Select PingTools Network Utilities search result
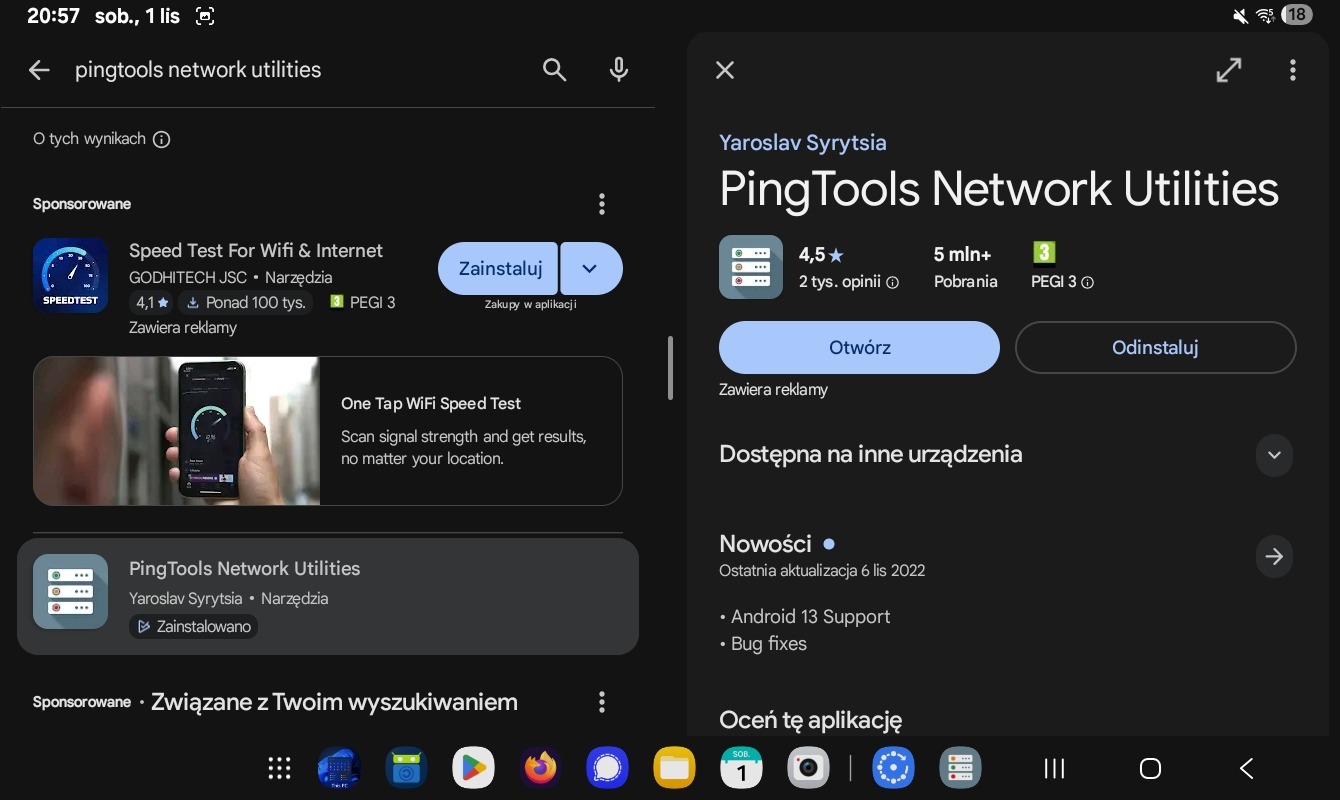 pyautogui.click(x=327, y=596)
